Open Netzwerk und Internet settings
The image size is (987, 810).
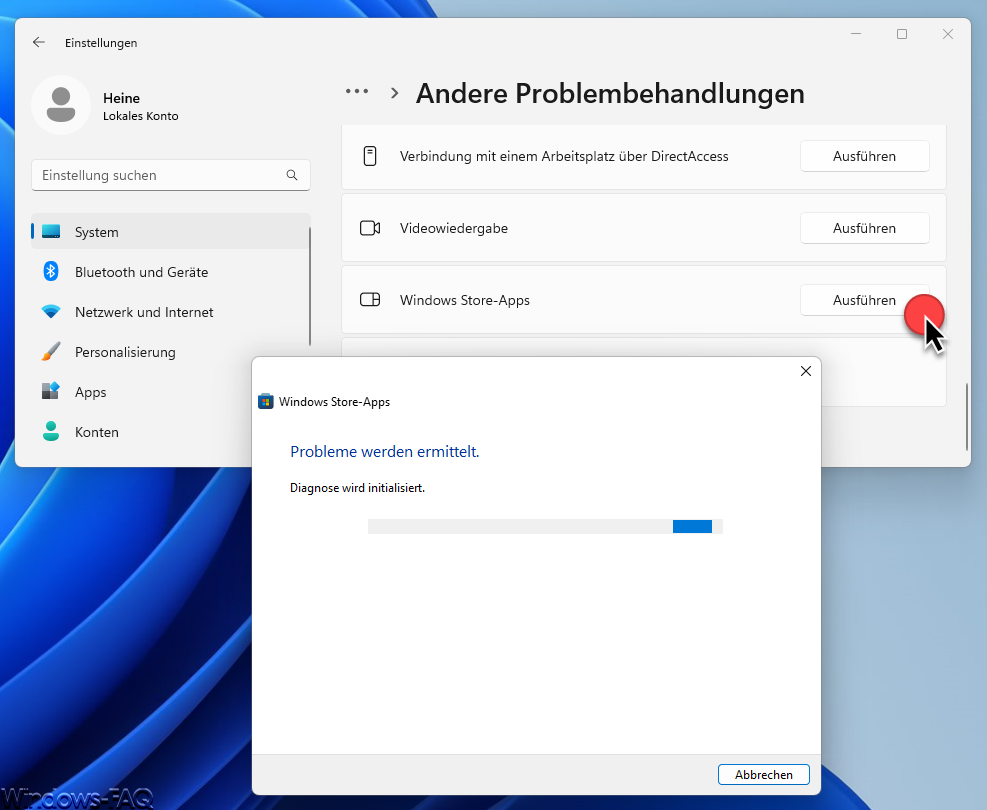tap(171, 312)
